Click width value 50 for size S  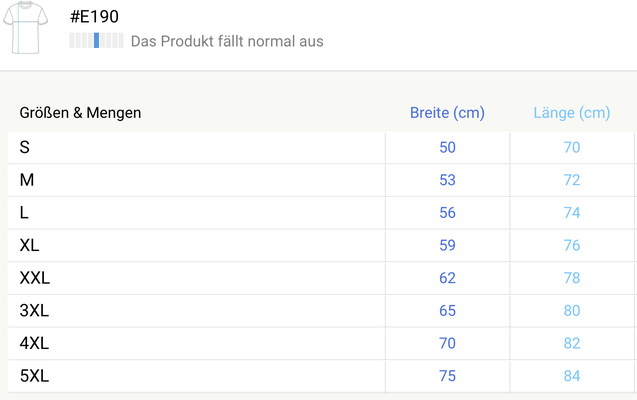(447, 148)
